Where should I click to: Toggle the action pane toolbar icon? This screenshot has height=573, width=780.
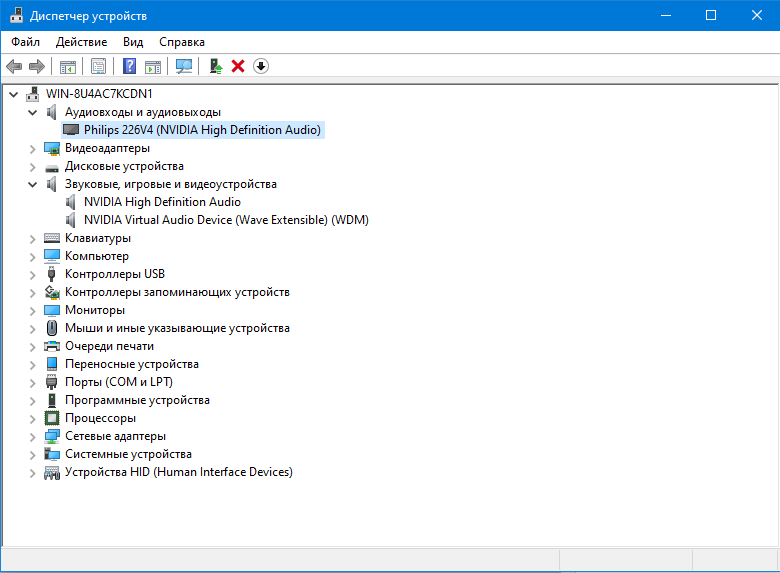153,66
